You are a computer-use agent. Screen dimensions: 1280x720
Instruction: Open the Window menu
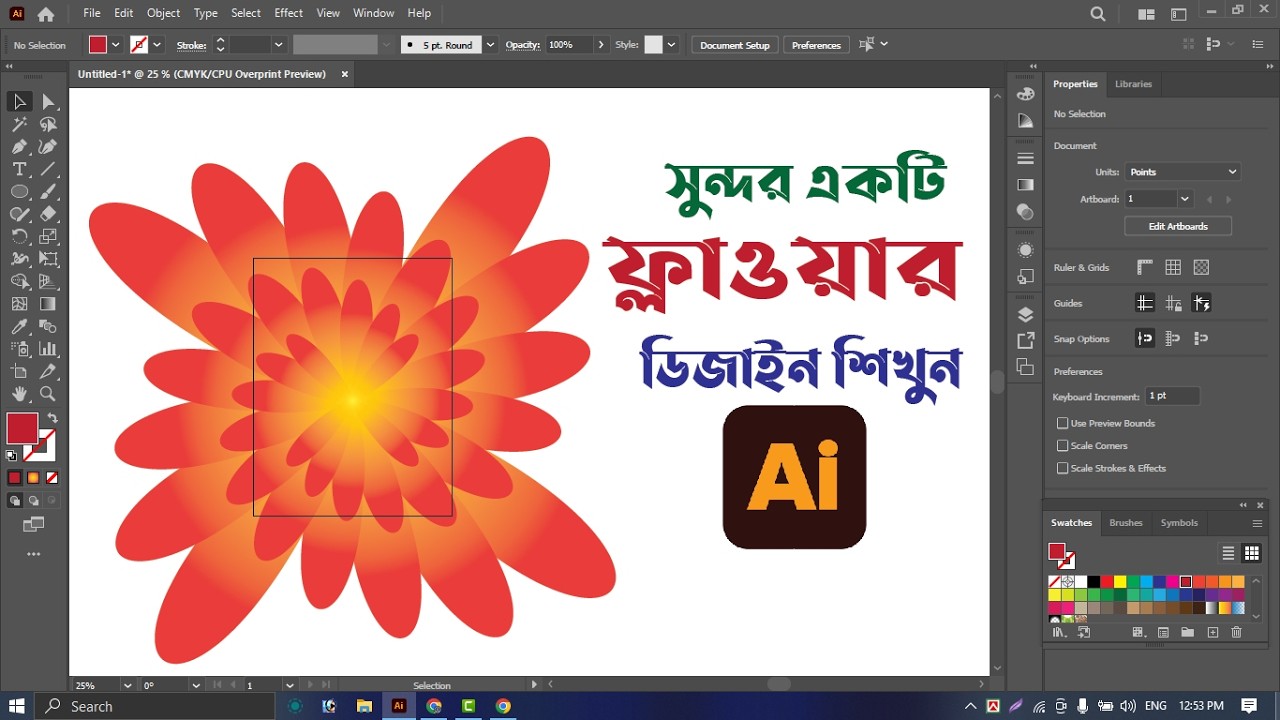click(374, 13)
